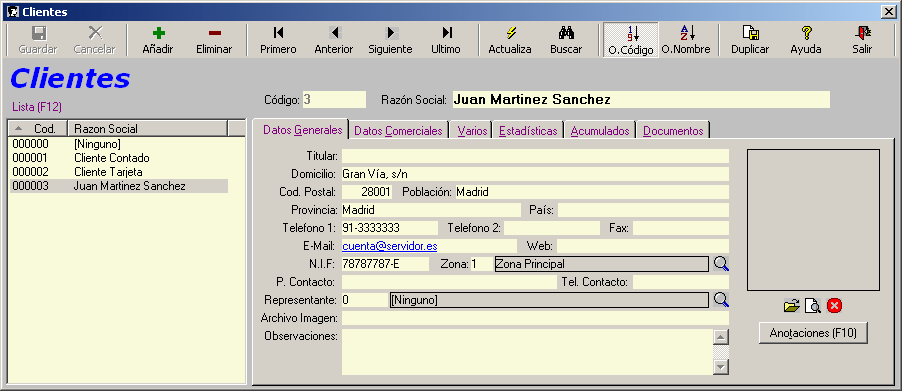Duplicate the client with the Duplicar icon
Viewport: 902px width, 391px height.
click(750, 33)
